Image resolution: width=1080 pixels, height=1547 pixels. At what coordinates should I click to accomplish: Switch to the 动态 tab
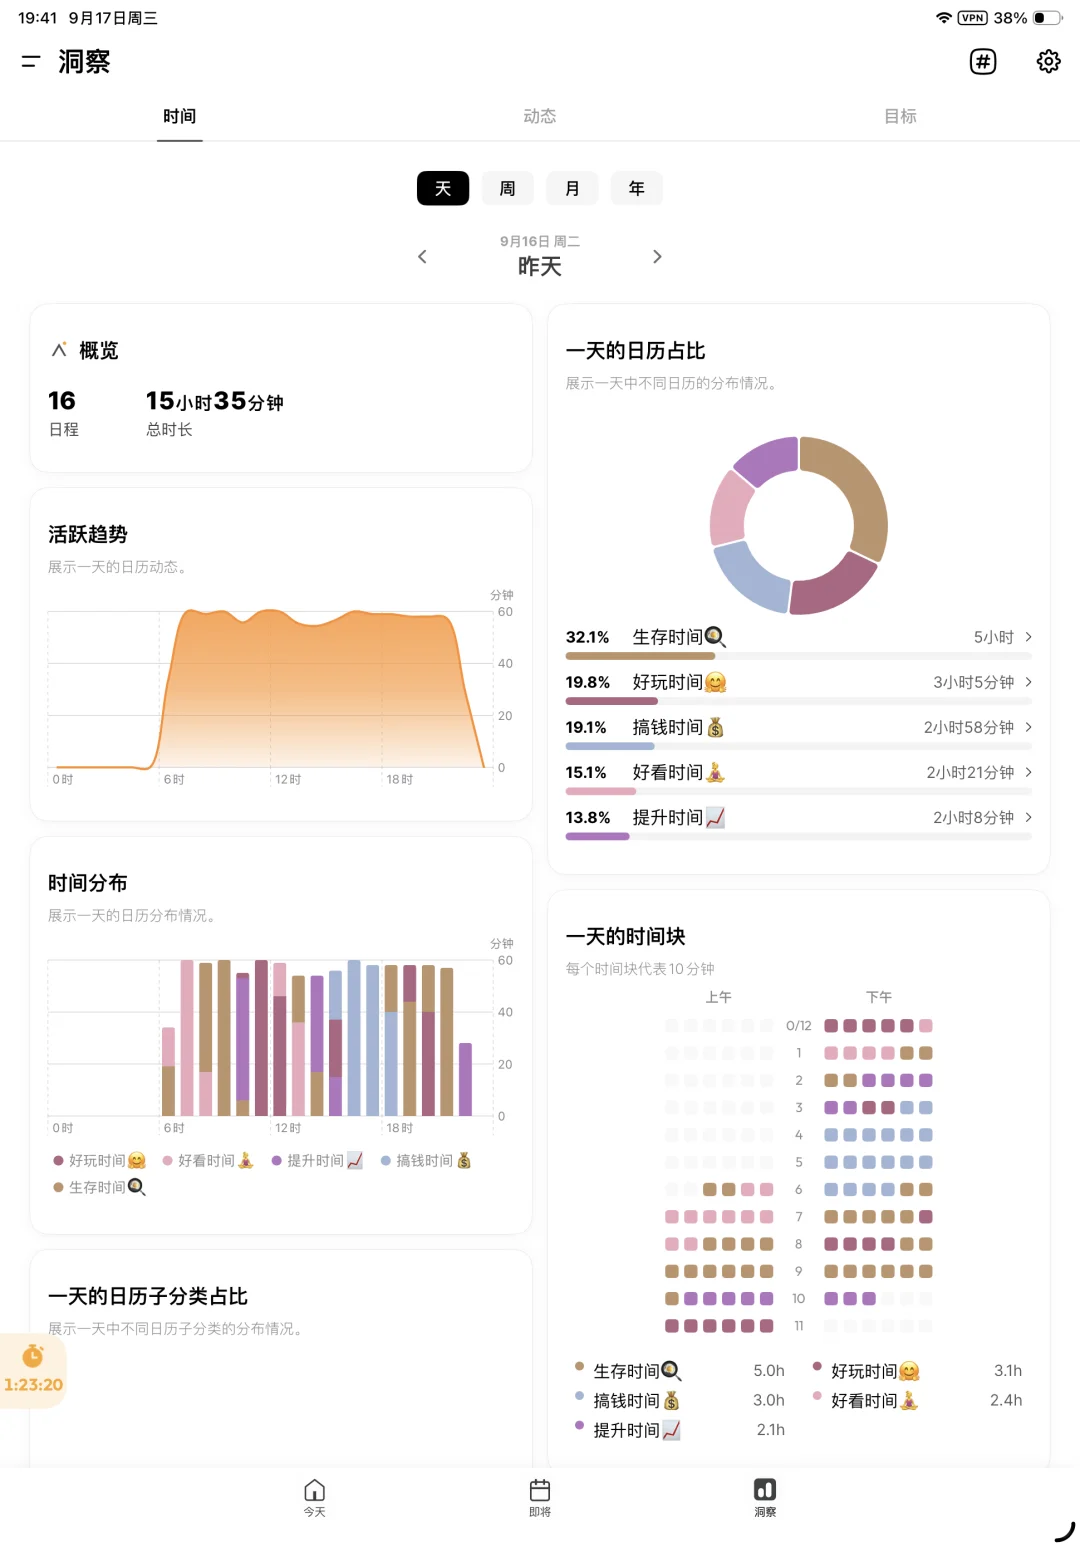coord(540,116)
